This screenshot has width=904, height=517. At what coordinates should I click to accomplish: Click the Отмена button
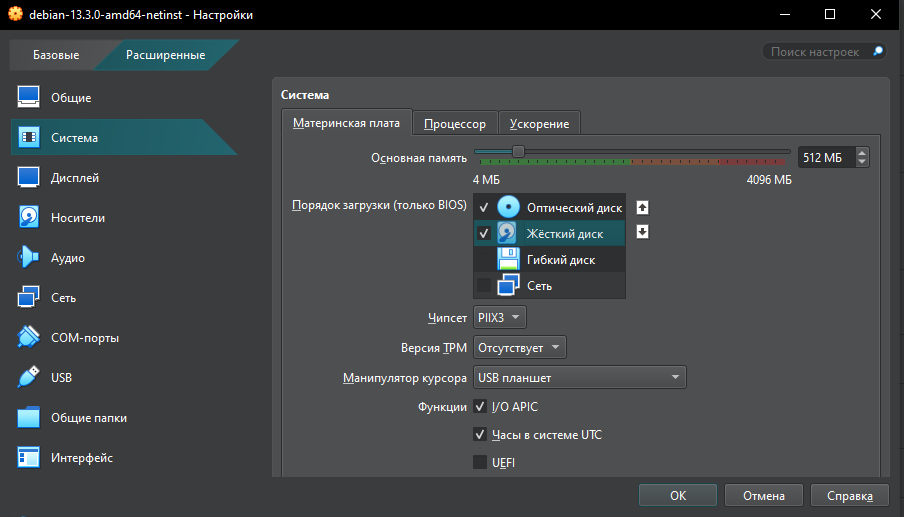point(762,495)
